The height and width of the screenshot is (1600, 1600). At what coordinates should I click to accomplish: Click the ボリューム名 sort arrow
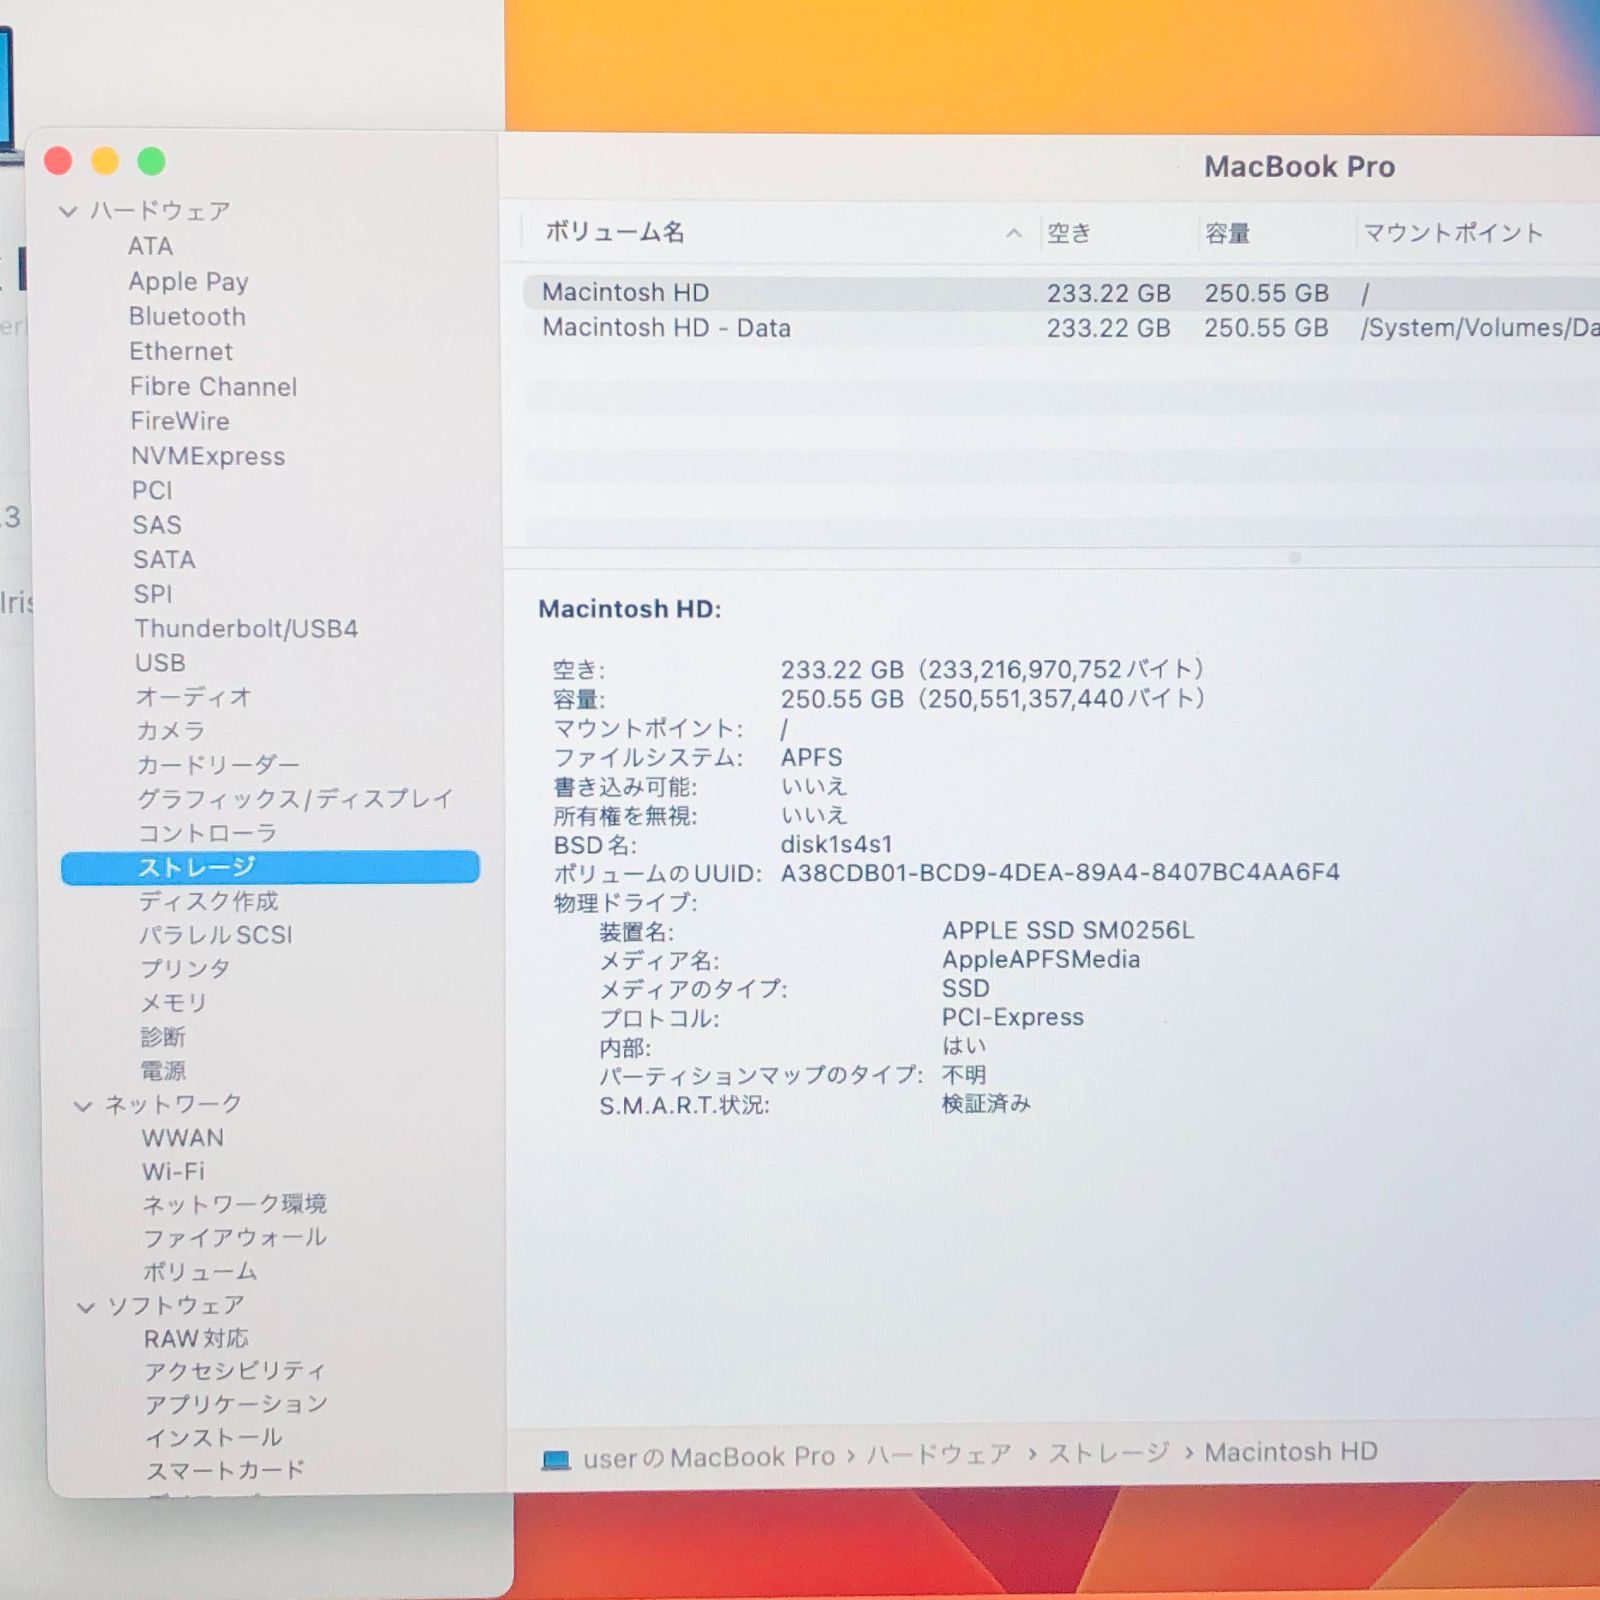(x=1013, y=233)
